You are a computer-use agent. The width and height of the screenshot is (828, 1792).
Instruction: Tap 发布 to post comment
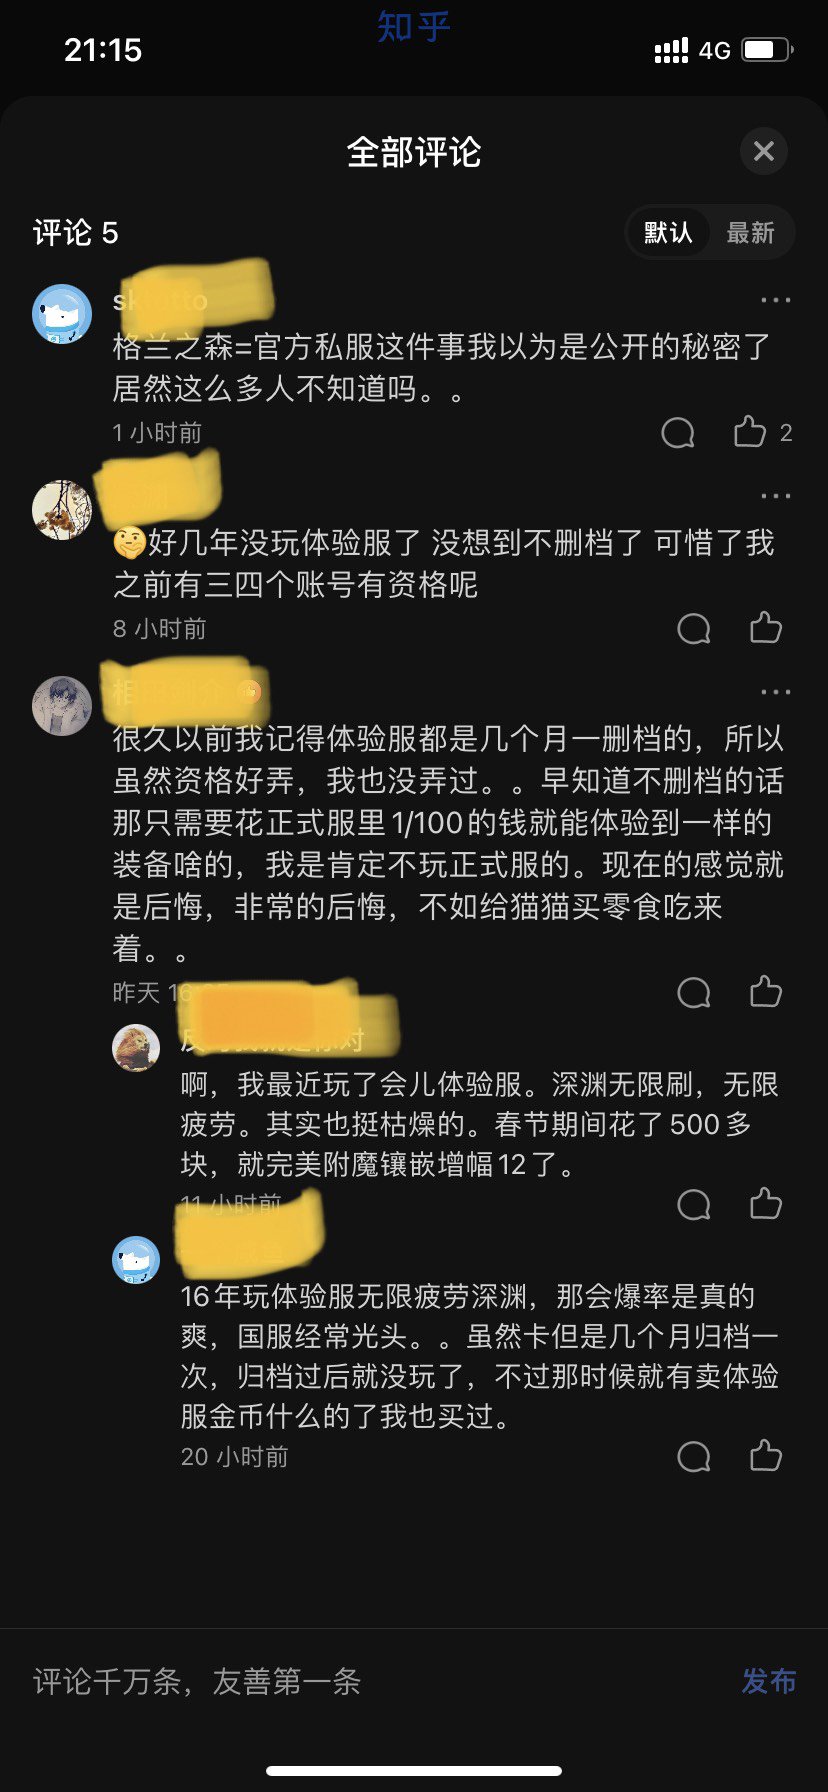(769, 1681)
